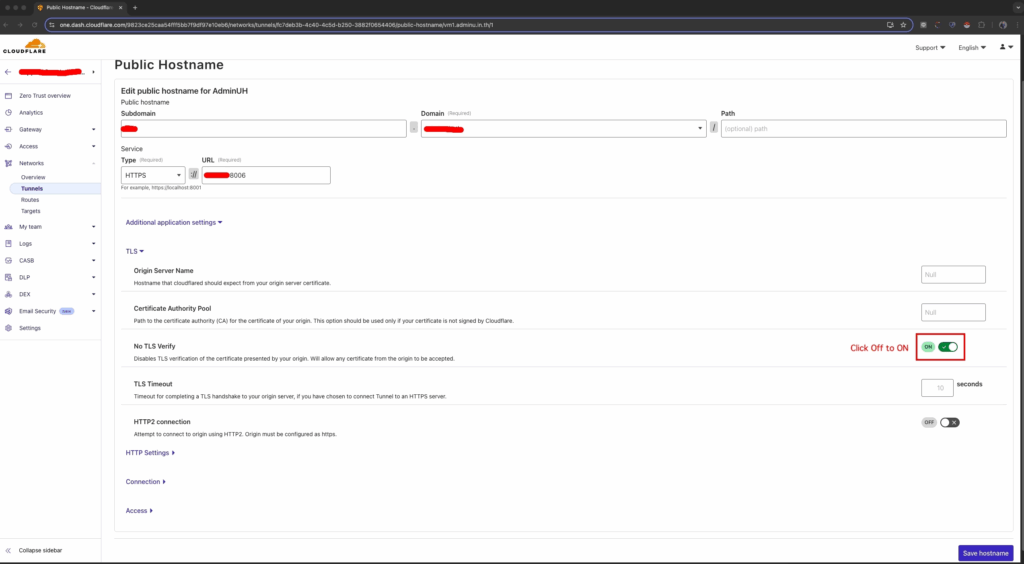Expand the My team sidebar arrow
The width and height of the screenshot is (1024, 564).
[x=93, y=227]
